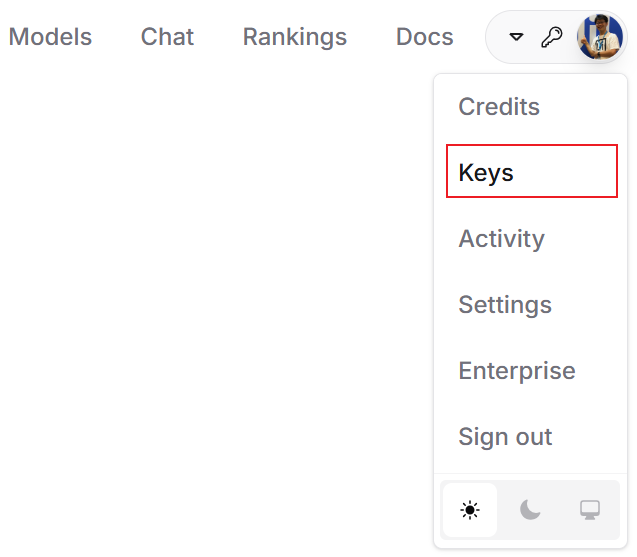Collapse the account menu with the triangle arrow
The width and height of the screenshot is (637, 557).
coord(516,37)
